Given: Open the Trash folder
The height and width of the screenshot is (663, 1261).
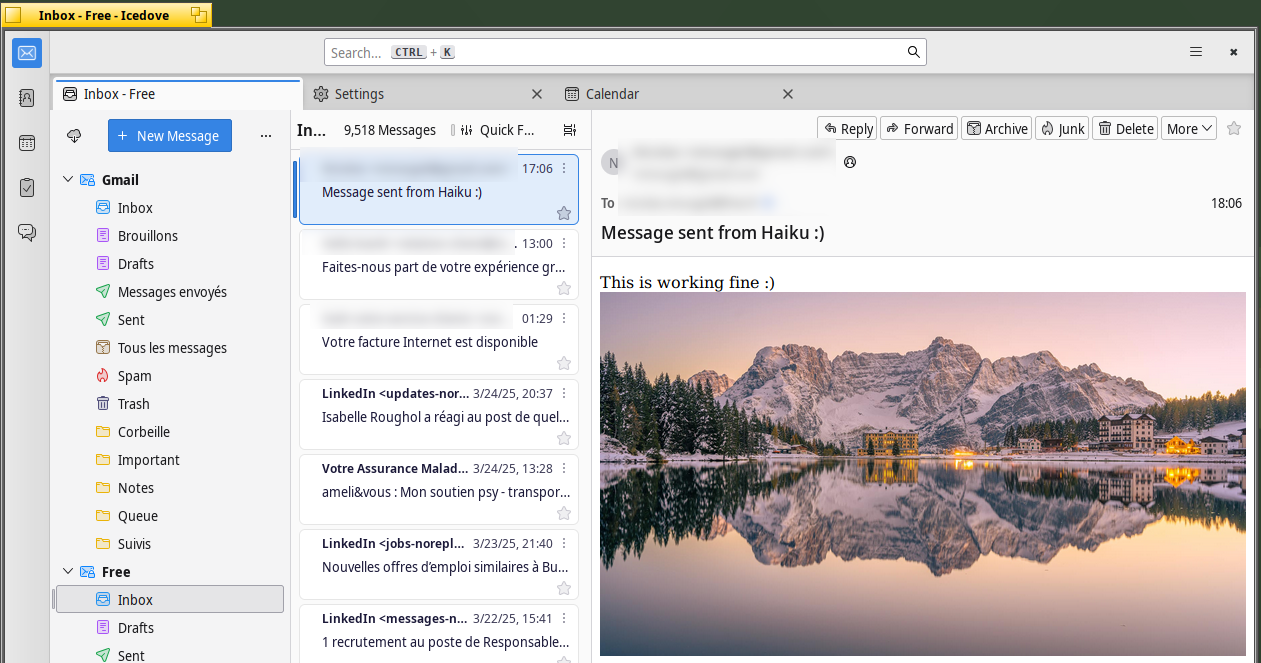Looking at the screenshot, I should [x=170, y=404].
